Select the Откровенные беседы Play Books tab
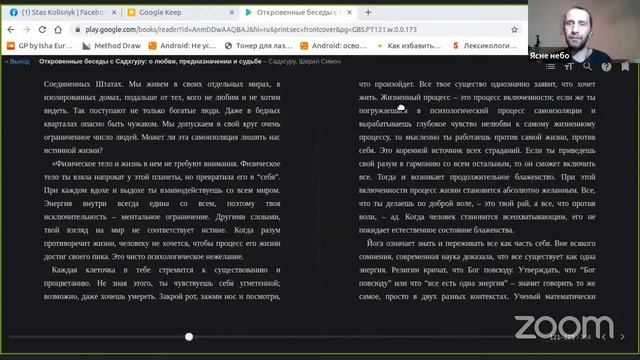 tap(298, 12)
